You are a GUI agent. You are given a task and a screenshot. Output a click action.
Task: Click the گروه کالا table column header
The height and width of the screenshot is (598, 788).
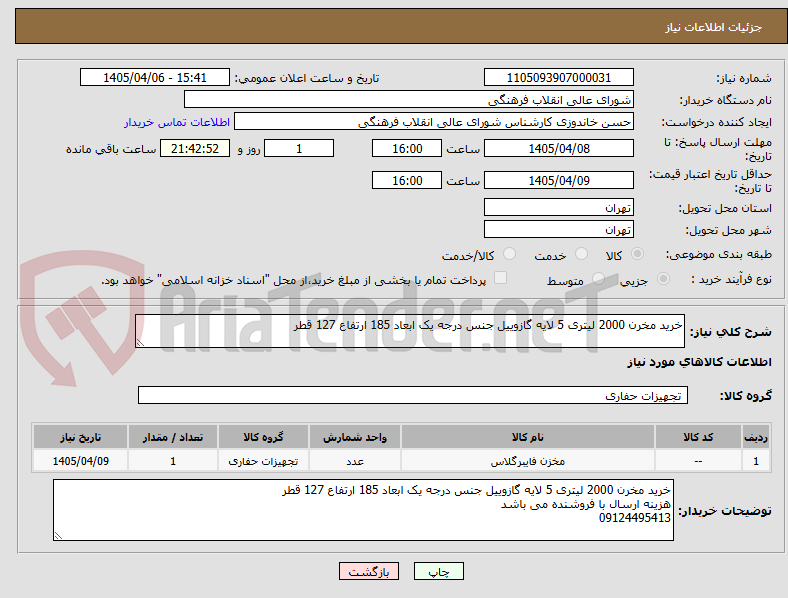coord(263,437)
